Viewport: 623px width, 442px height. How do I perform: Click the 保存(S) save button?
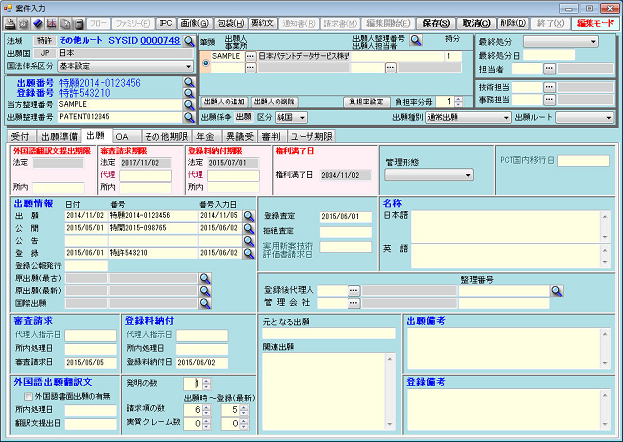(436, 23)
